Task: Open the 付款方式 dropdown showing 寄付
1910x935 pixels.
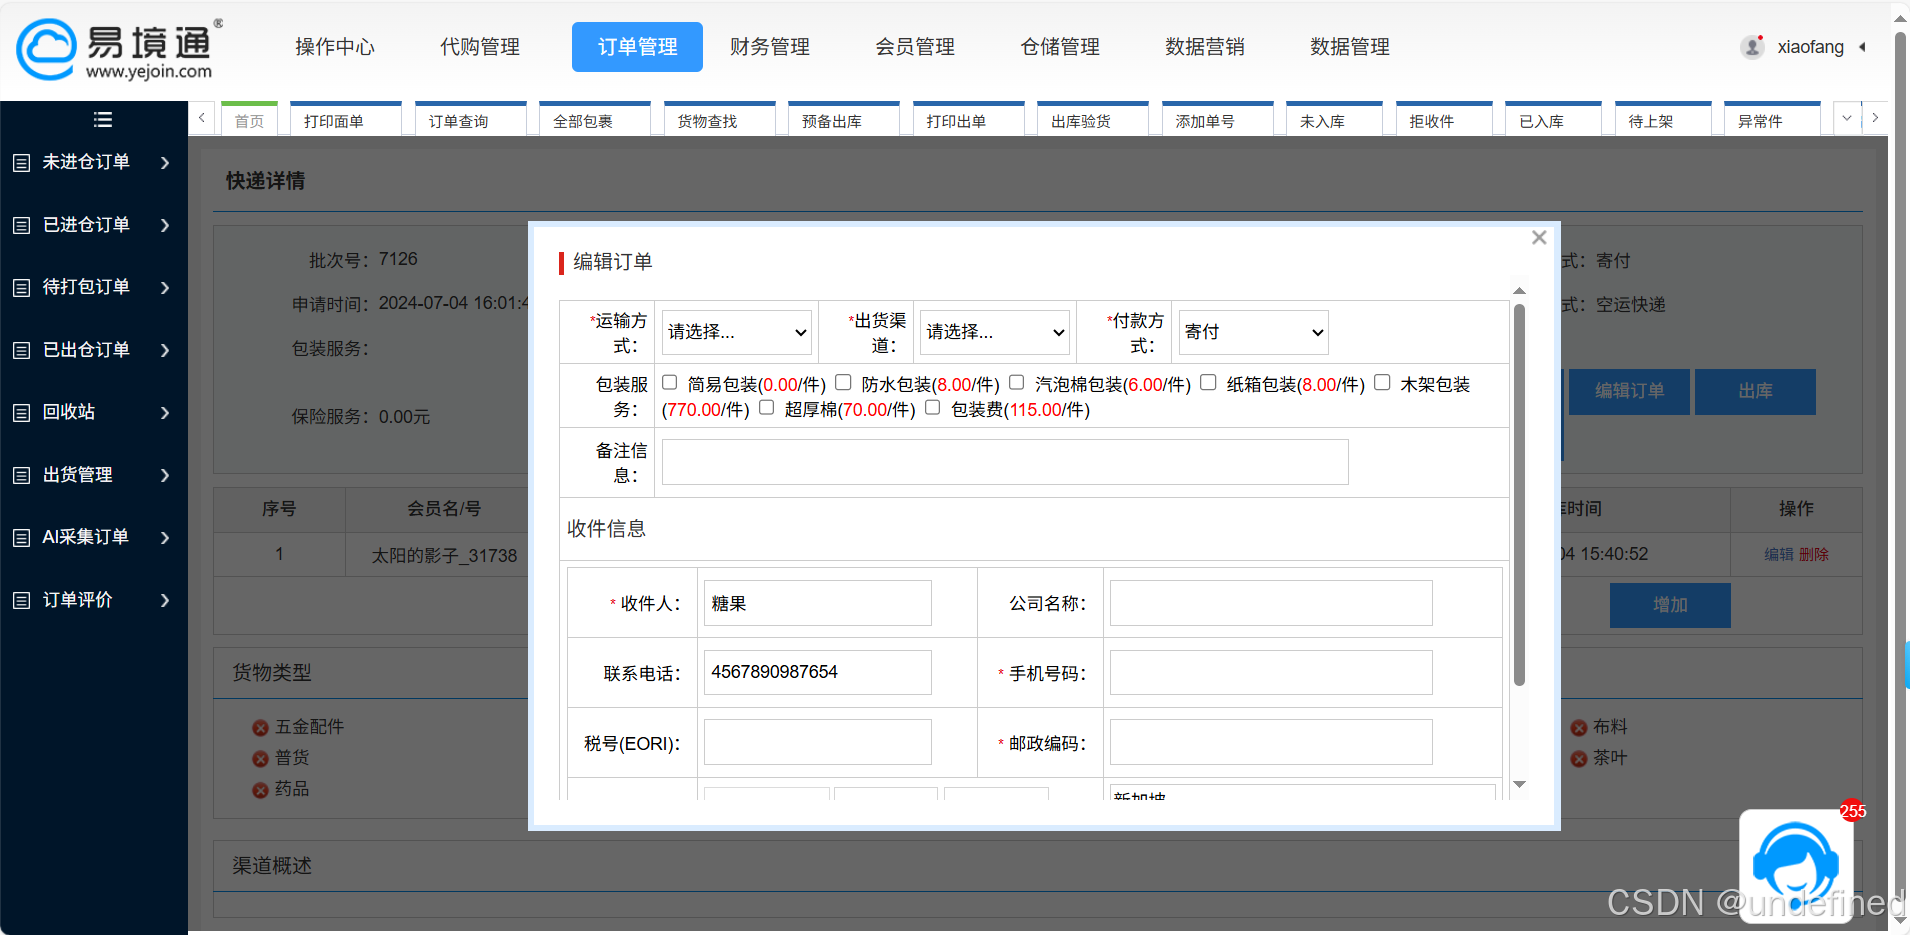Action: (1254, 332)
